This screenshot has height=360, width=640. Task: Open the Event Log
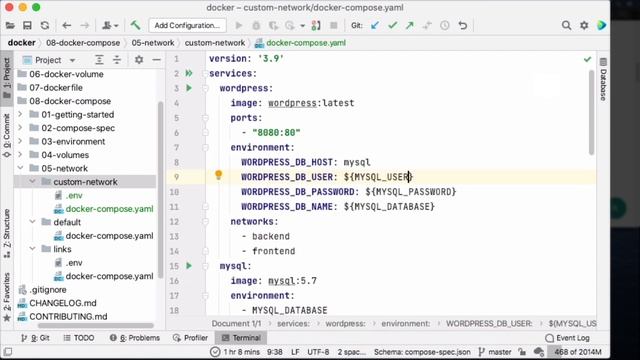coord(567,338)
